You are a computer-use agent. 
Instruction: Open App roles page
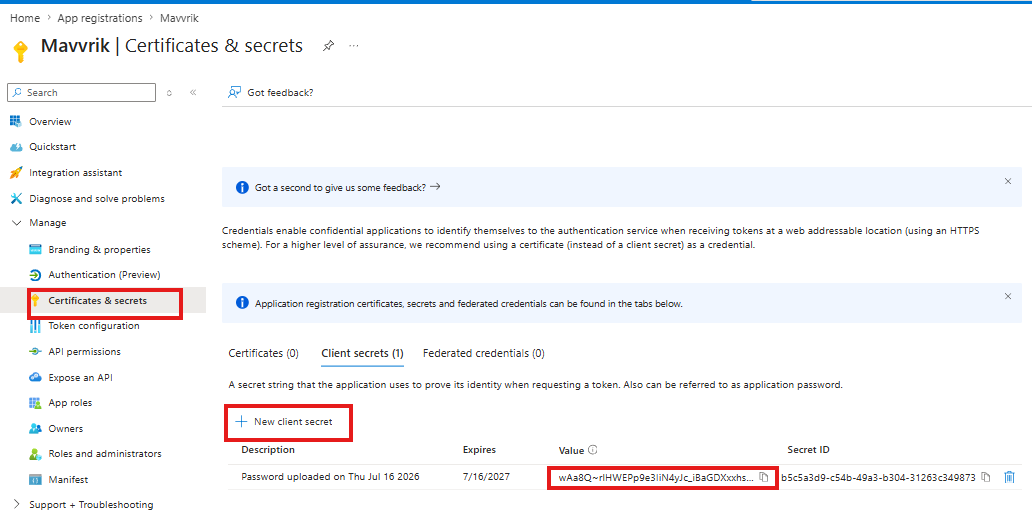pos(70,403)
